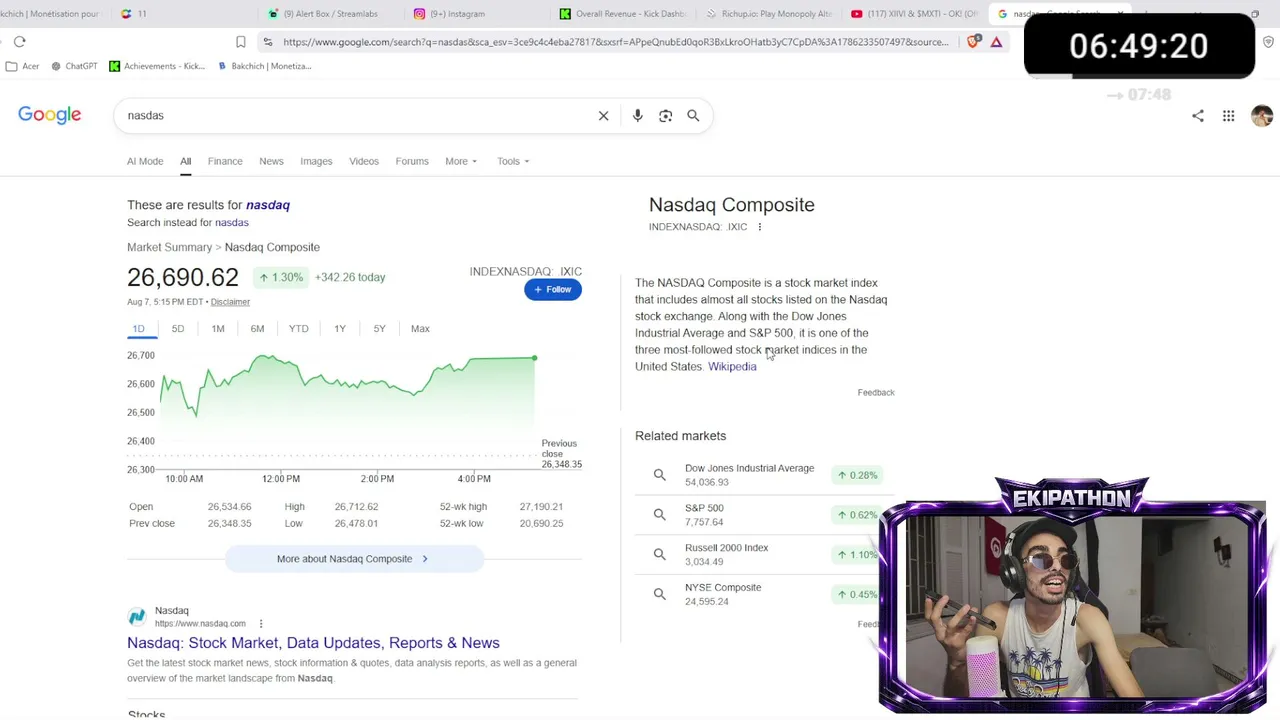Reload the page in the browser toolbar
This screenshot has width=1280, height=720.
[19, 41]
